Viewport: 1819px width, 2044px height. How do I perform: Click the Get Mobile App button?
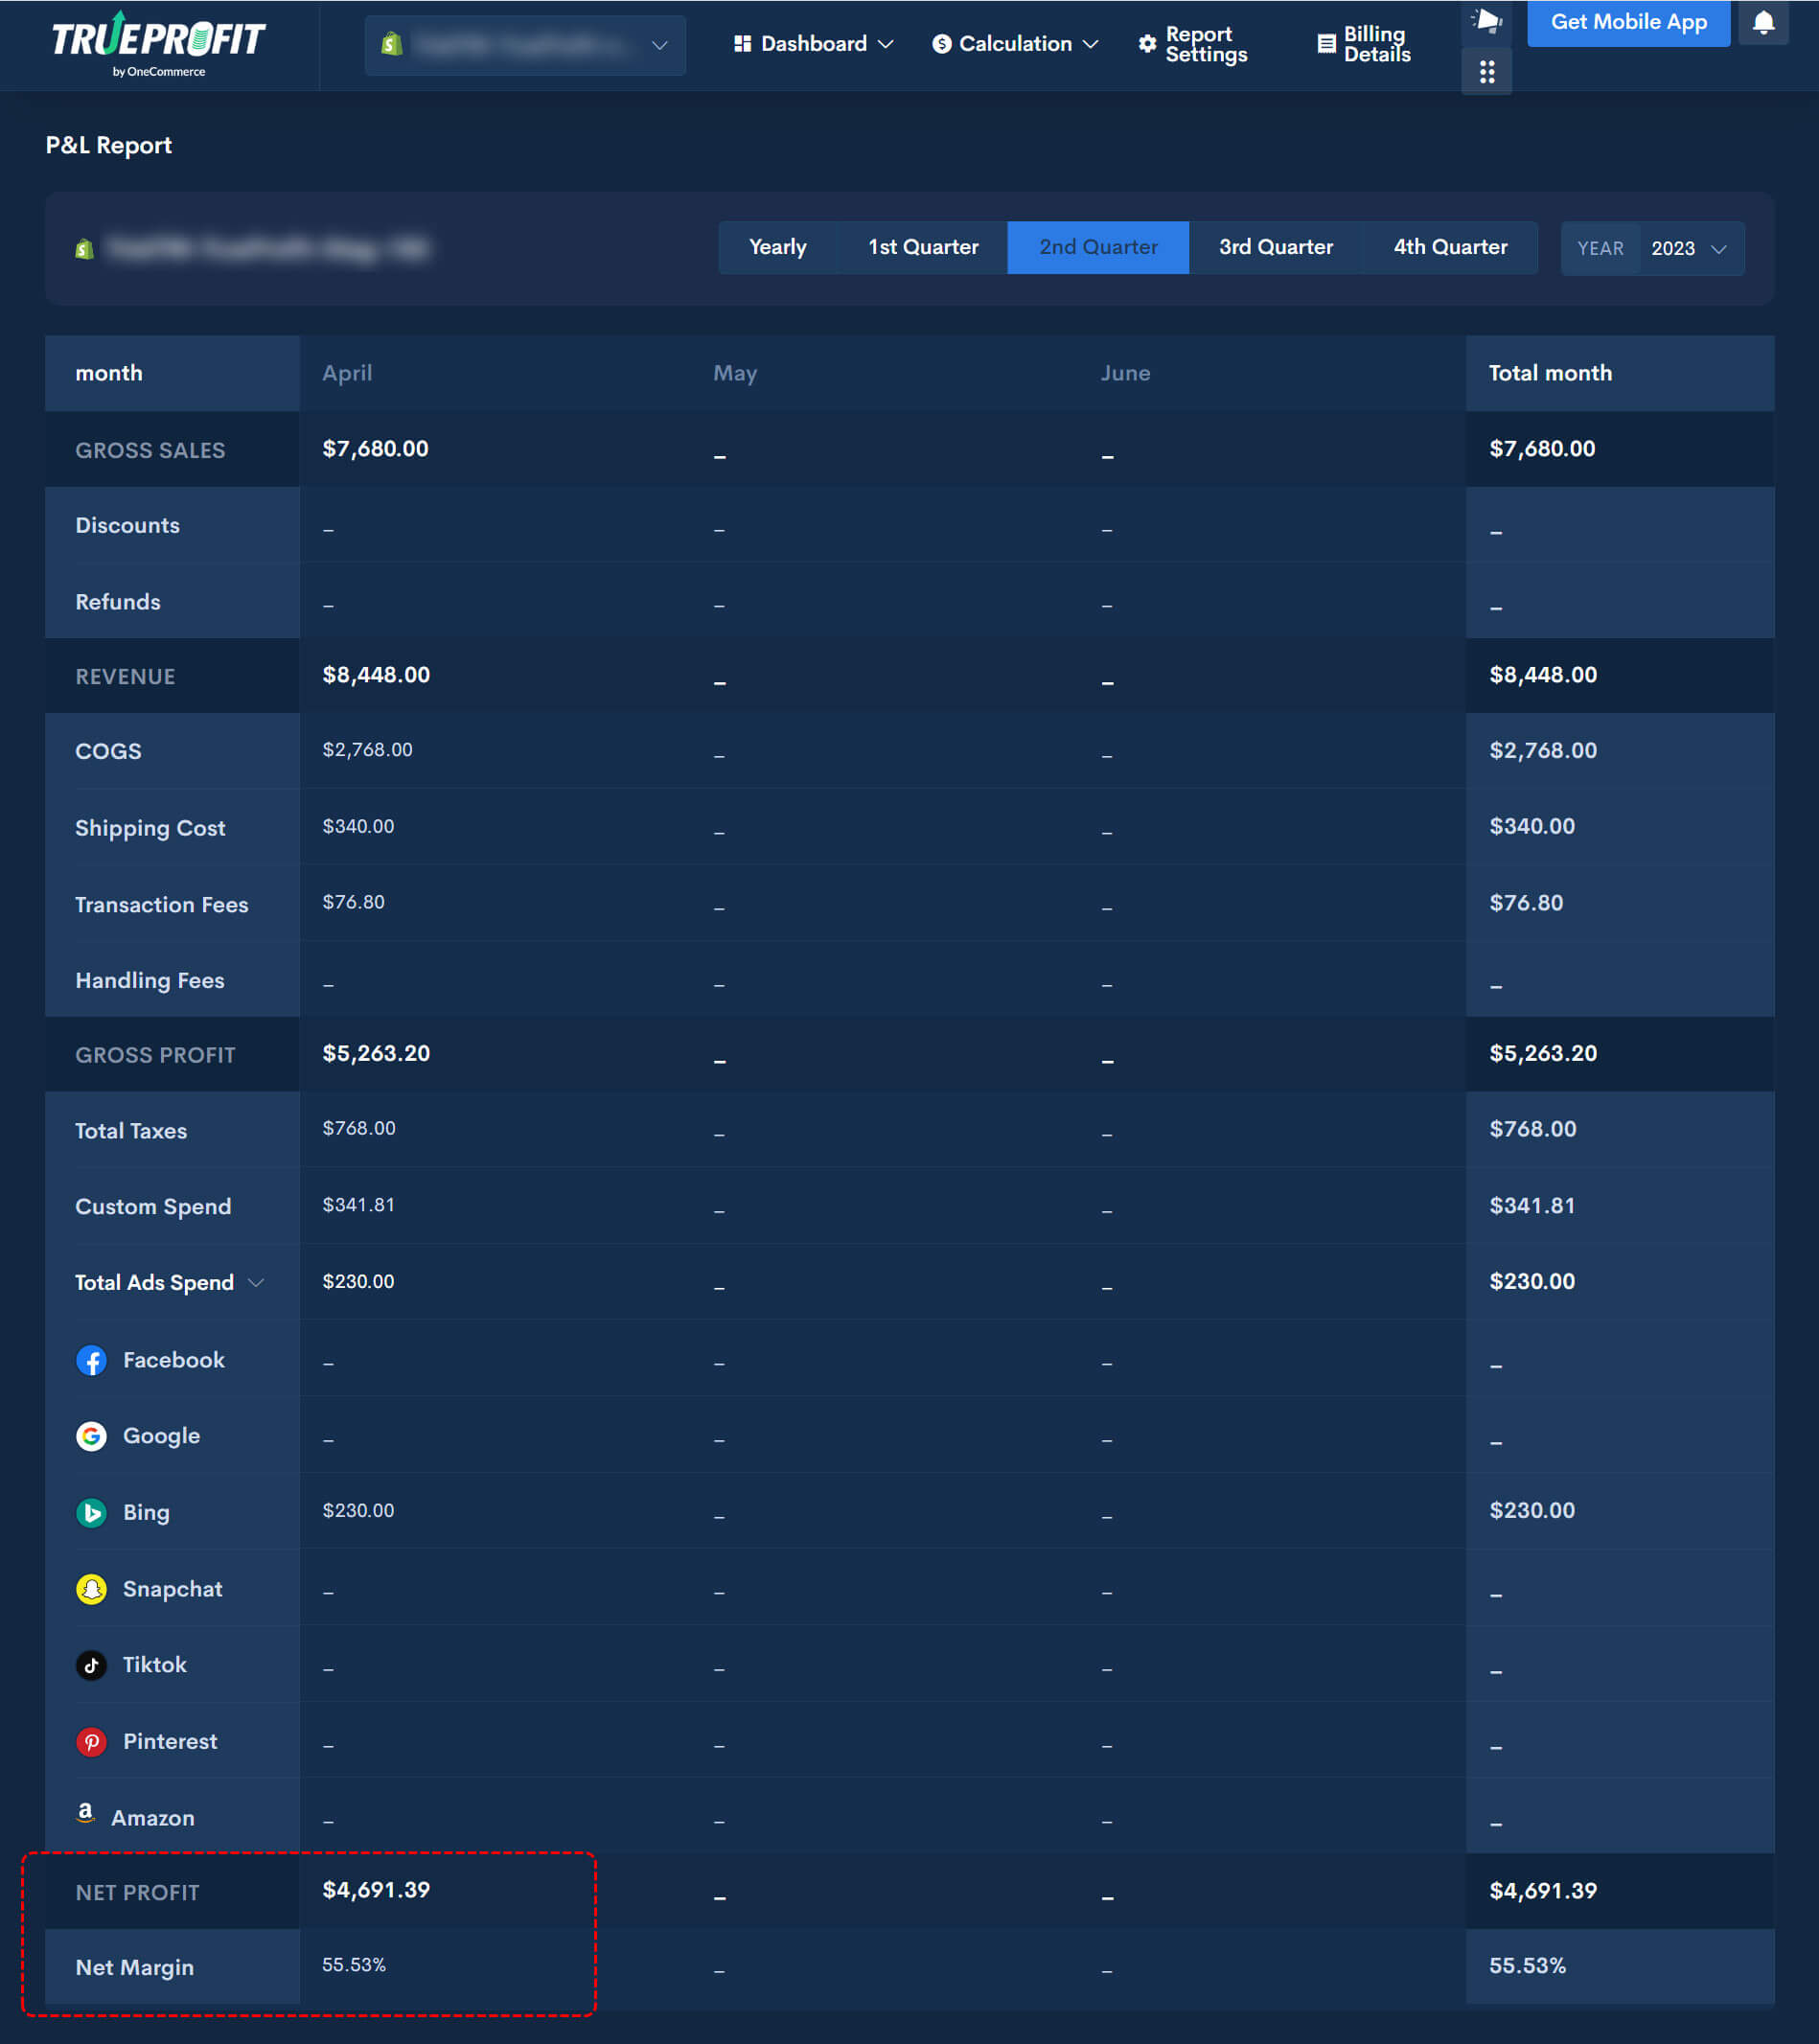[1627, 23]
